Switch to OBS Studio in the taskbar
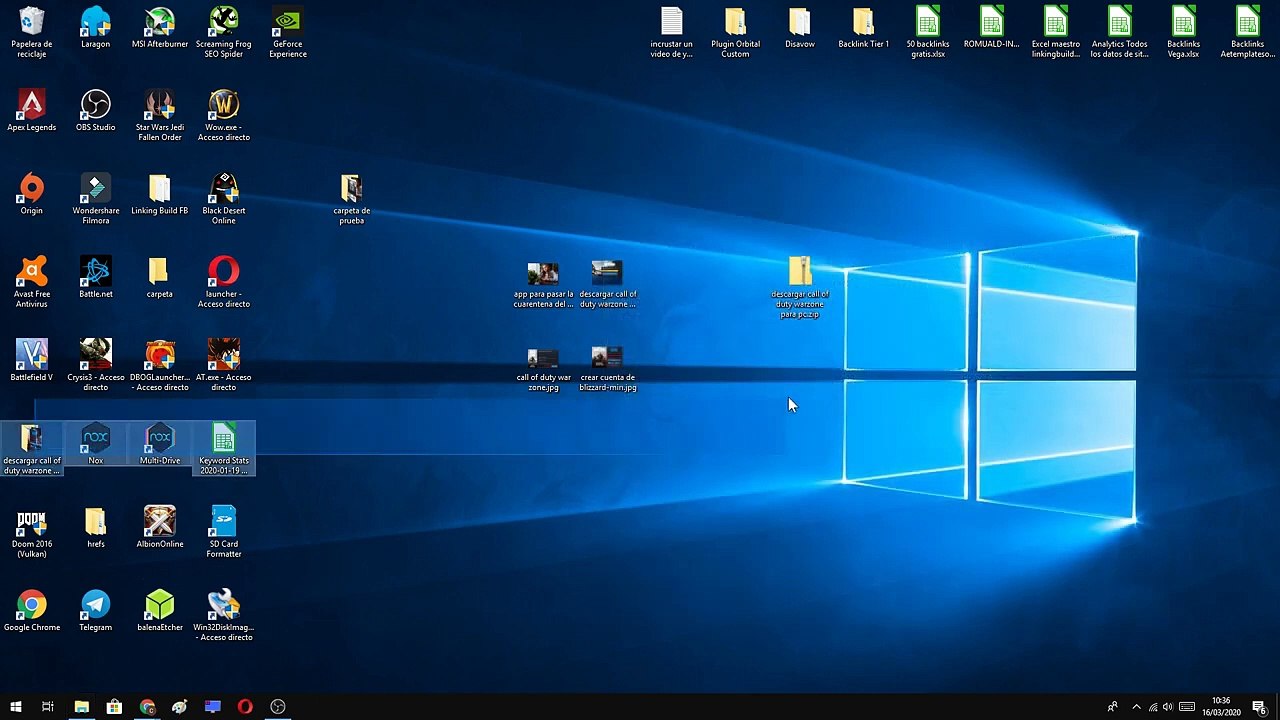Image resolution: width=1280 pixels, height=720 pixels. [278, 707]
